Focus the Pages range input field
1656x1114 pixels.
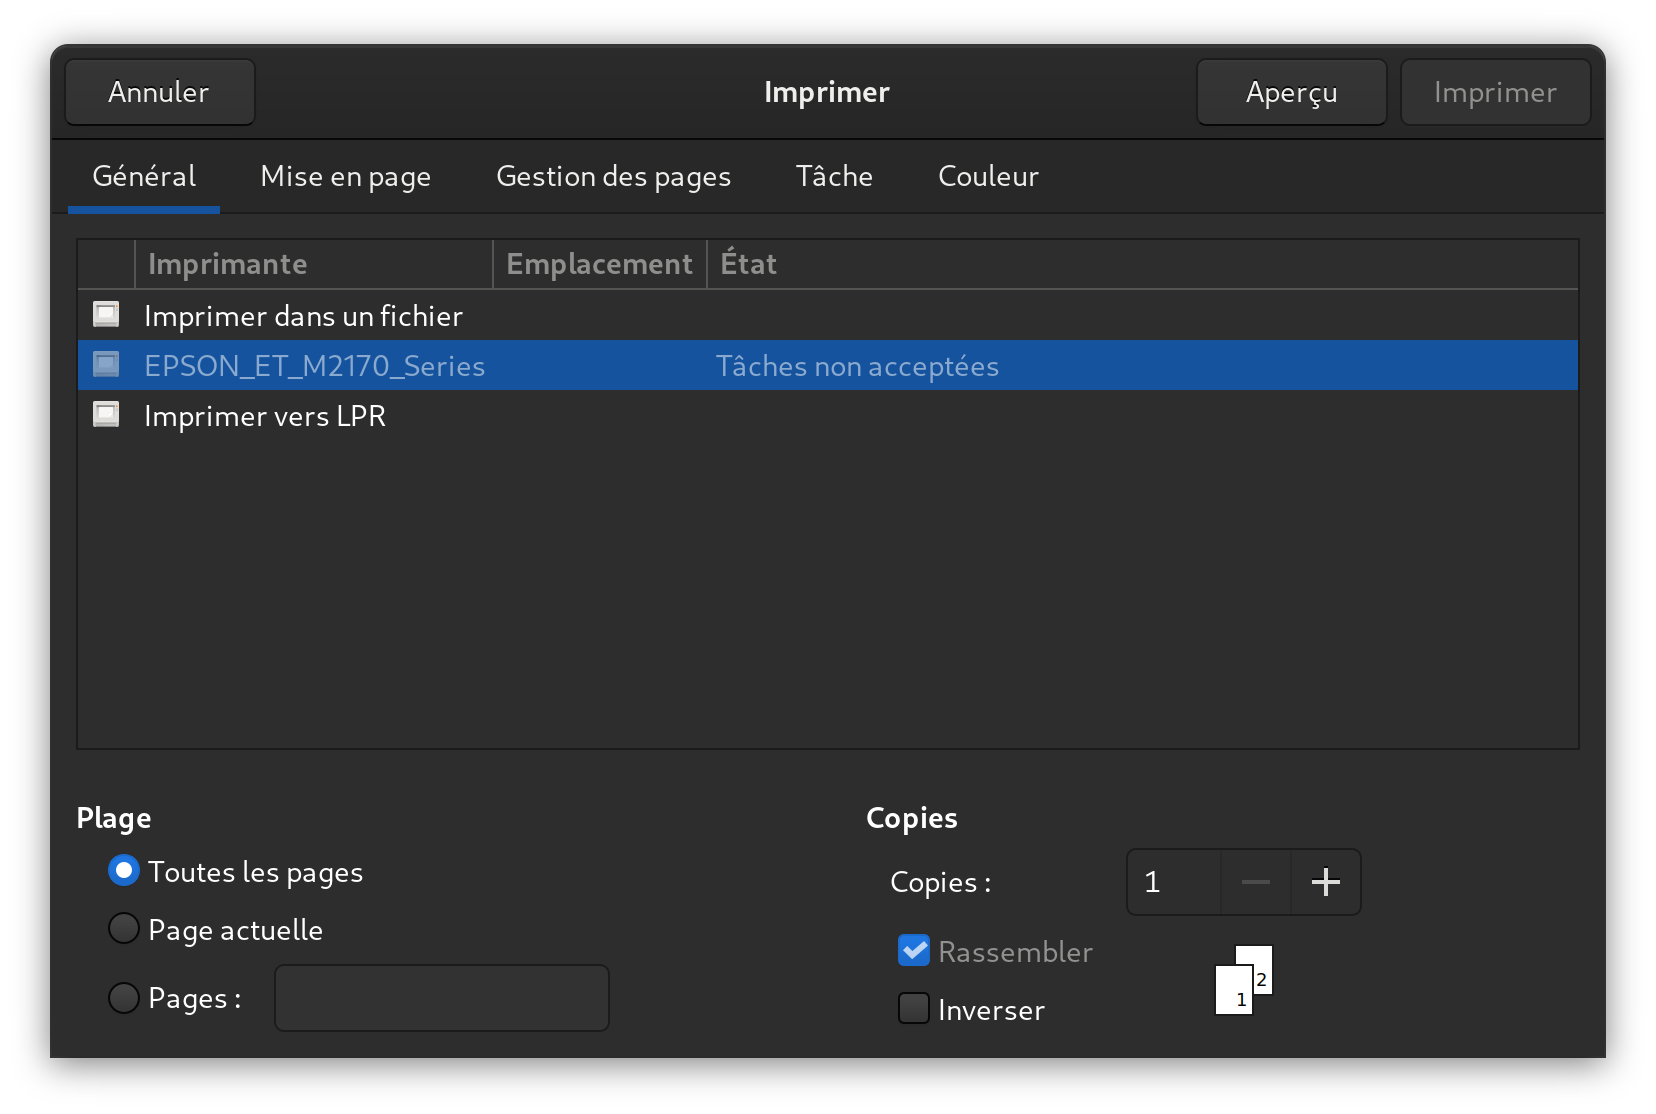click(442, 998)
